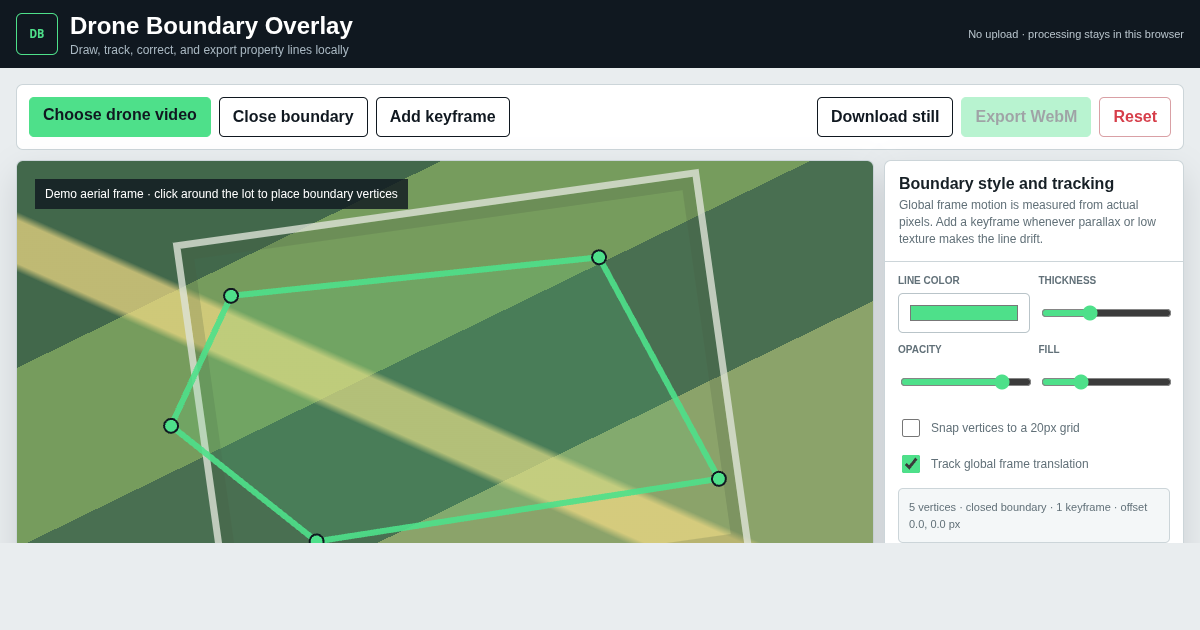Adjust the Opacity slider
The height and width of the screenshot is (630, 1200).
965,382
